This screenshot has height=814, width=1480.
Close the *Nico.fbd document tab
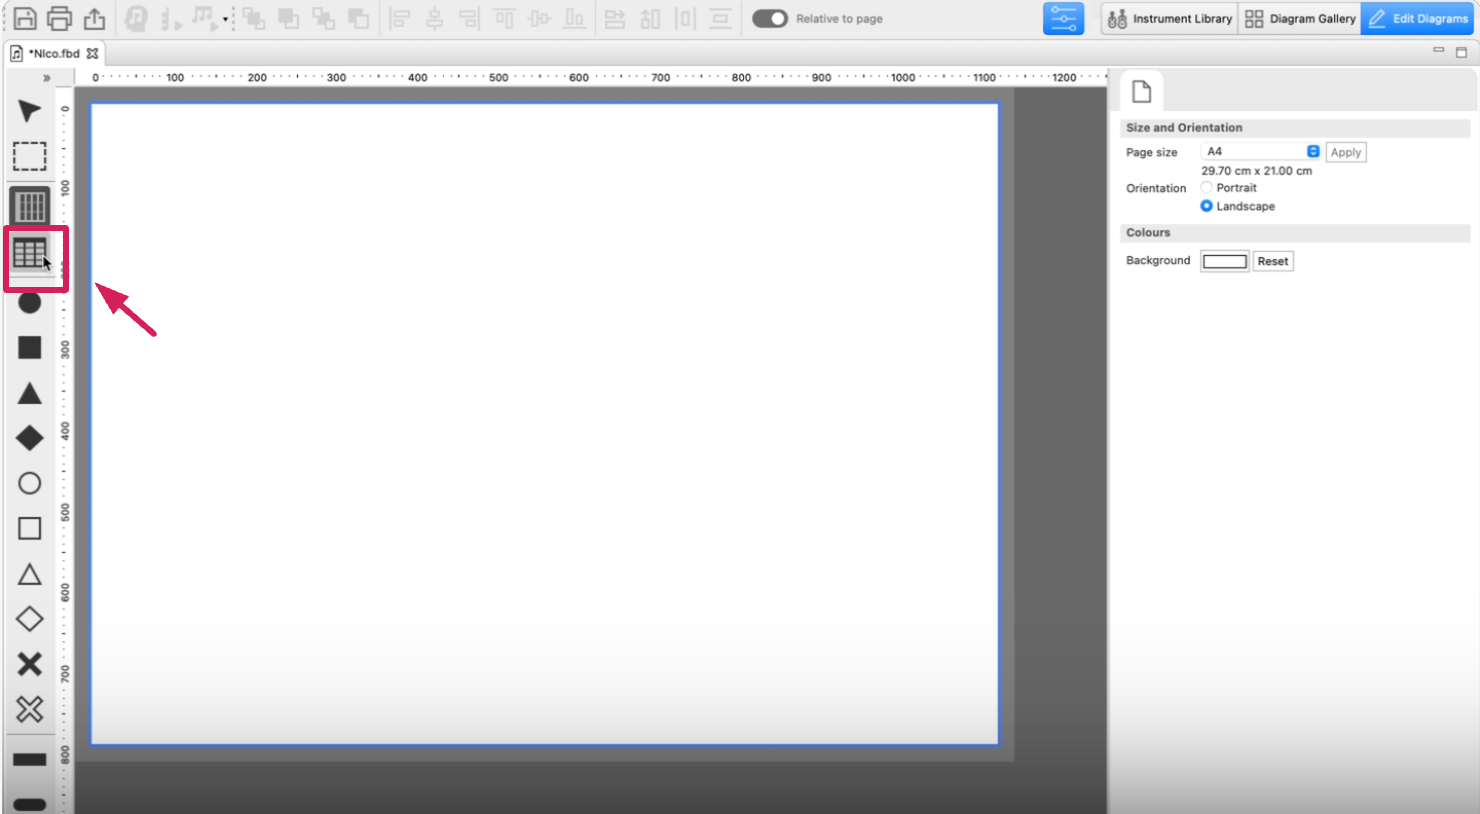(93, 53)
